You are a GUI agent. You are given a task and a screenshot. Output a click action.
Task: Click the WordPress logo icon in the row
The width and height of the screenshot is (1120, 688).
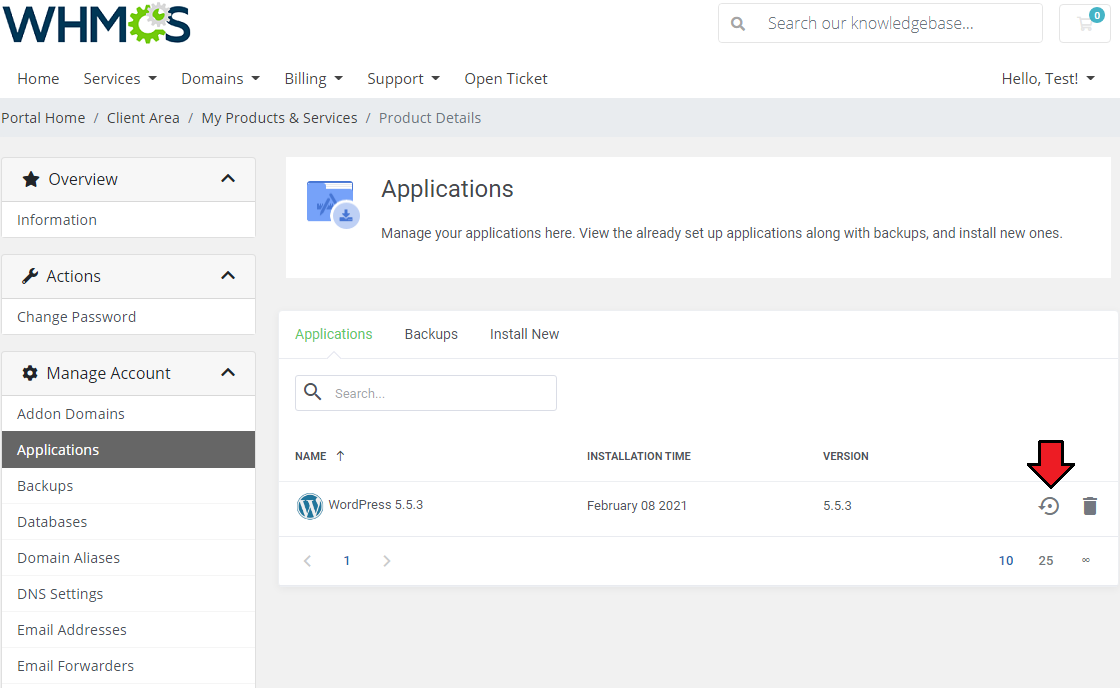[309, 506]
